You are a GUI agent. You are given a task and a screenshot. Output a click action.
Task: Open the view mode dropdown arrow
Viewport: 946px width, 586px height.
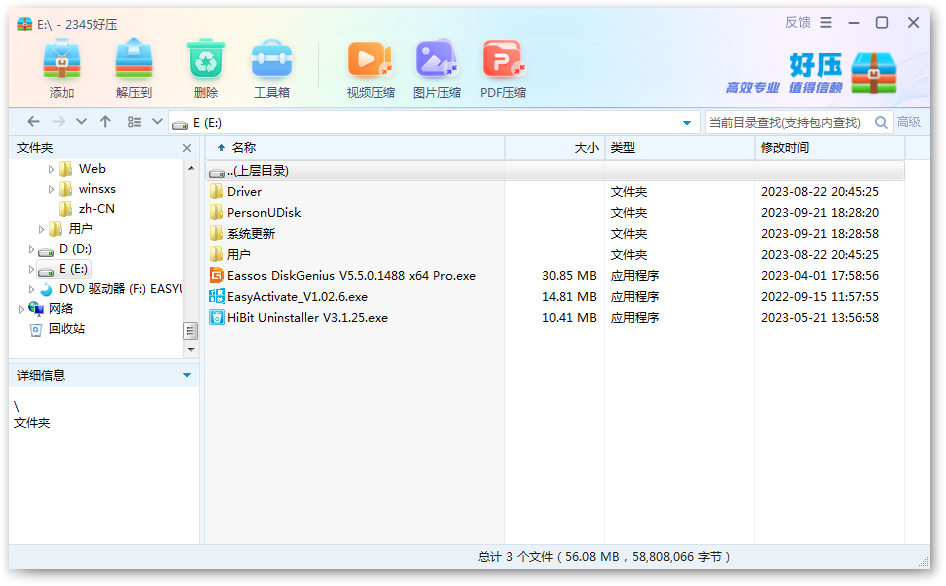(x=157, y=122)
